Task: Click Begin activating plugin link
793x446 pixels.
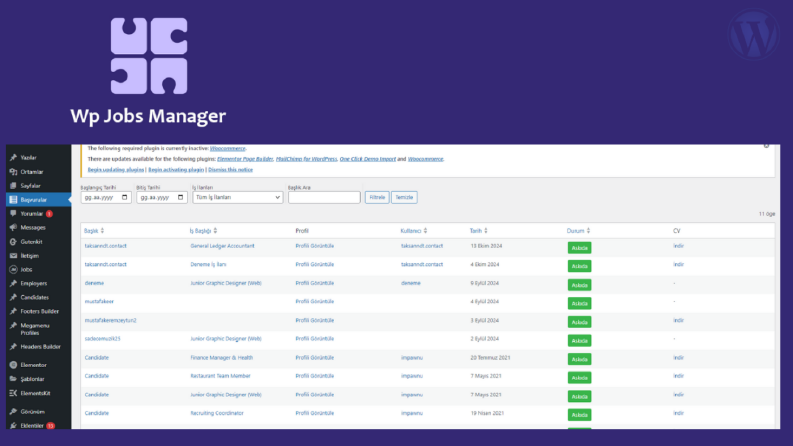Action: (176, 170)
